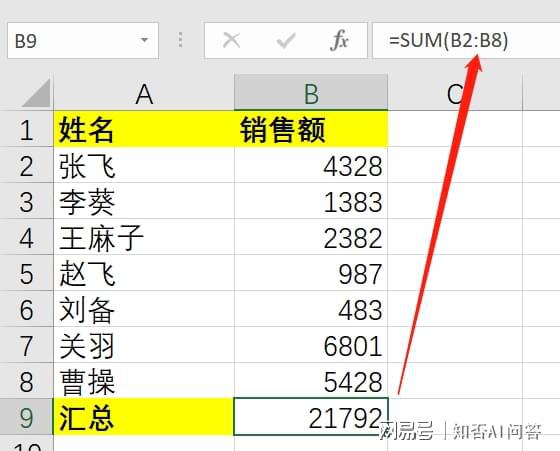560x451 pixels.
Task: Select cell containing 刘备
Action: (144, 309)
